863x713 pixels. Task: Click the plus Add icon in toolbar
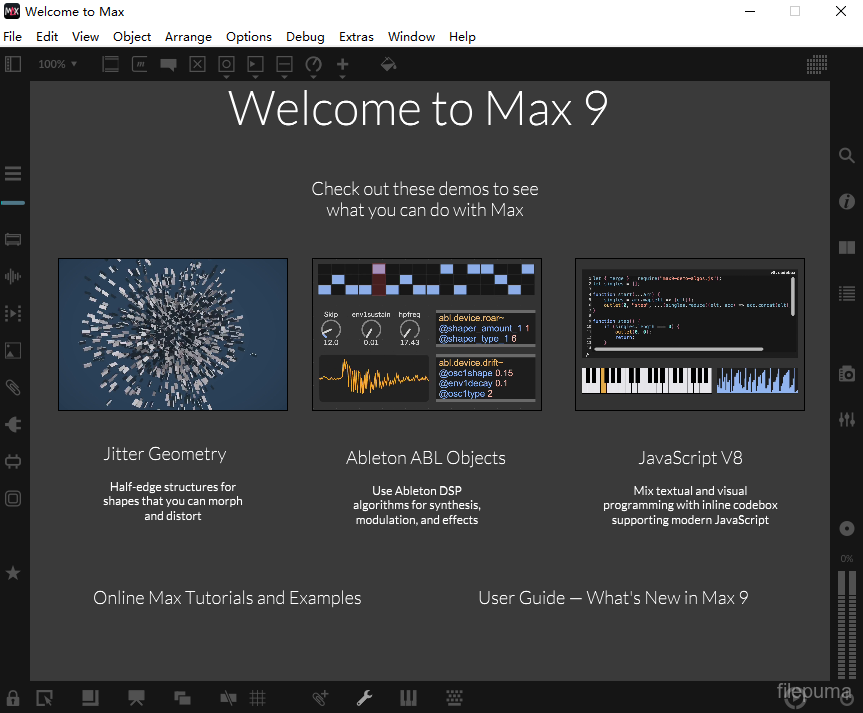(x=342, y=64)
